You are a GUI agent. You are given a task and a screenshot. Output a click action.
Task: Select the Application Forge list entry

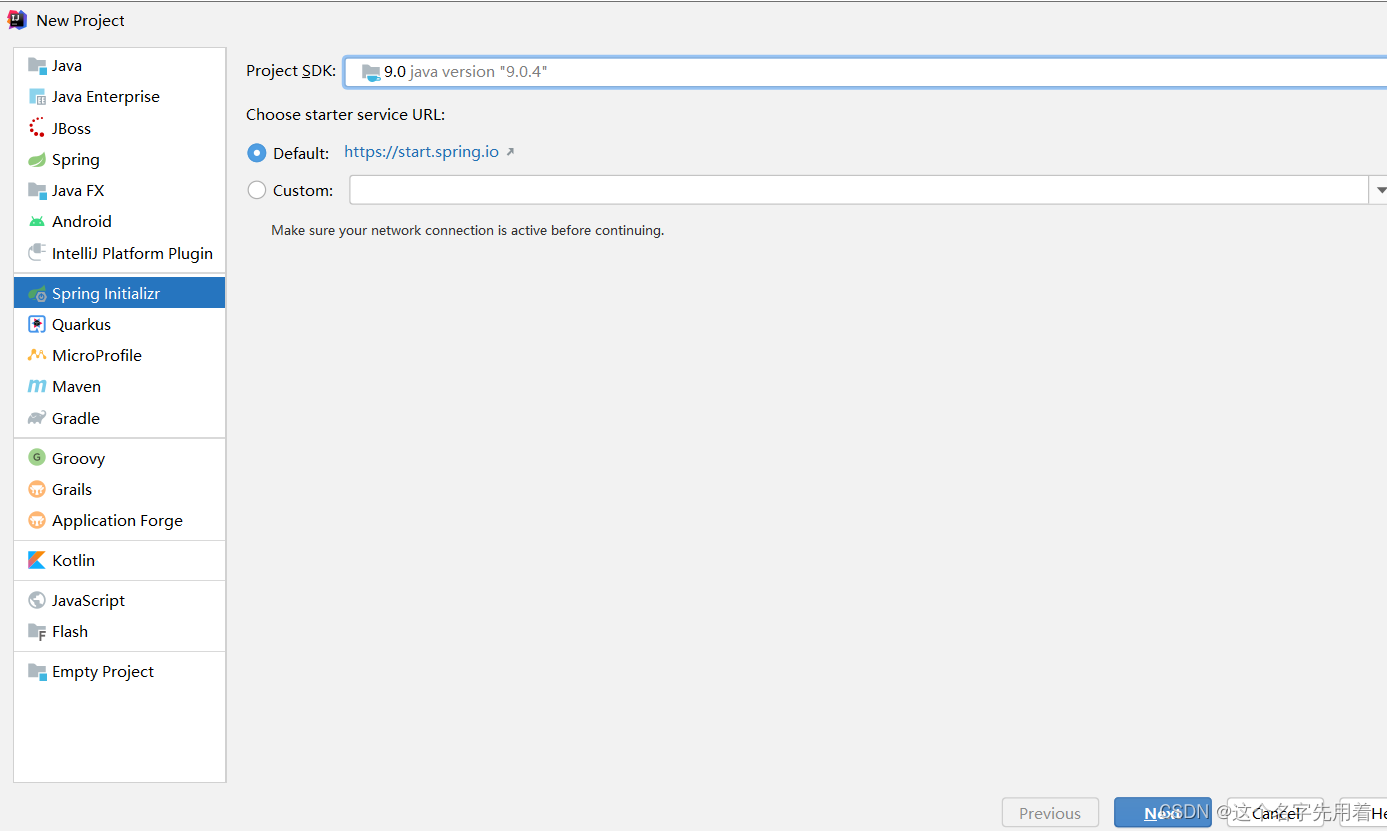click(119, 521)
